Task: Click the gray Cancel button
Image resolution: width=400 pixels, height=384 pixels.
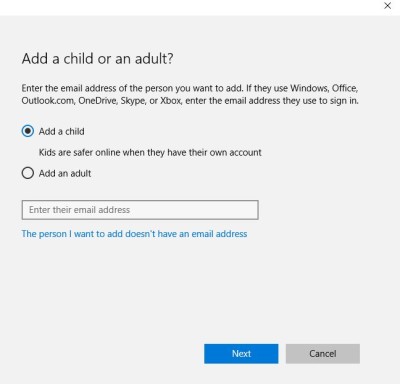Action: [x=323, y=354]
